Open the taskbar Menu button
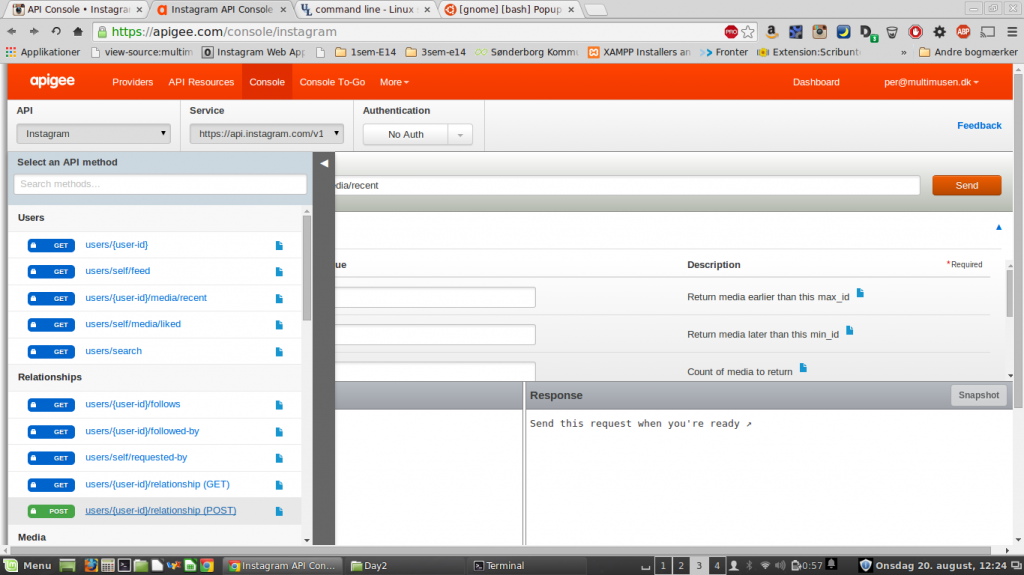The image size is (1024, 575). pos(28,566)
